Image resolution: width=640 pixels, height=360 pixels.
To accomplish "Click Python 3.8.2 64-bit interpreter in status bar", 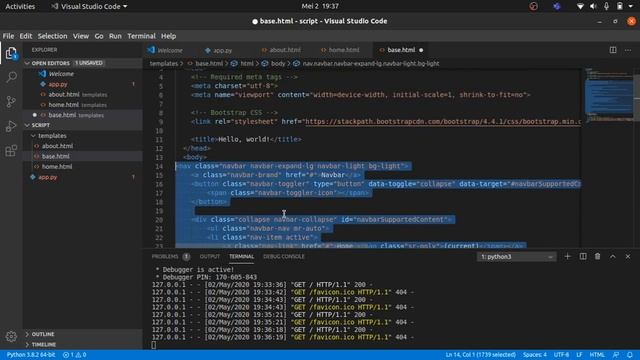I will [x=31, y=355].
